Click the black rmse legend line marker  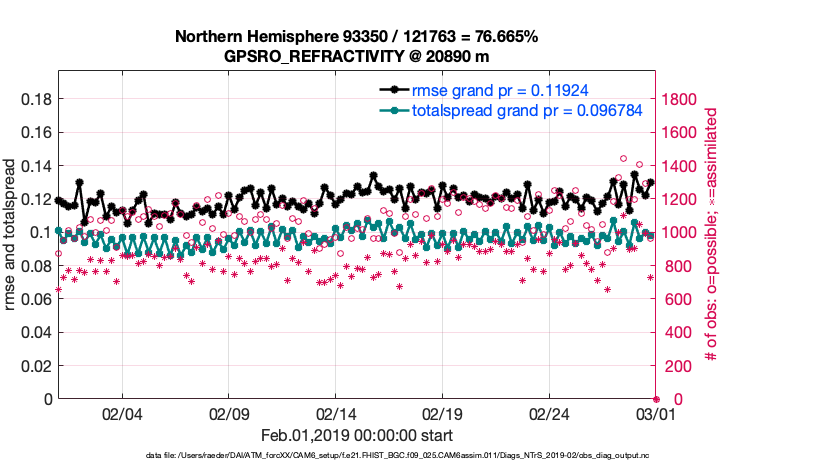tap(396, 90)
